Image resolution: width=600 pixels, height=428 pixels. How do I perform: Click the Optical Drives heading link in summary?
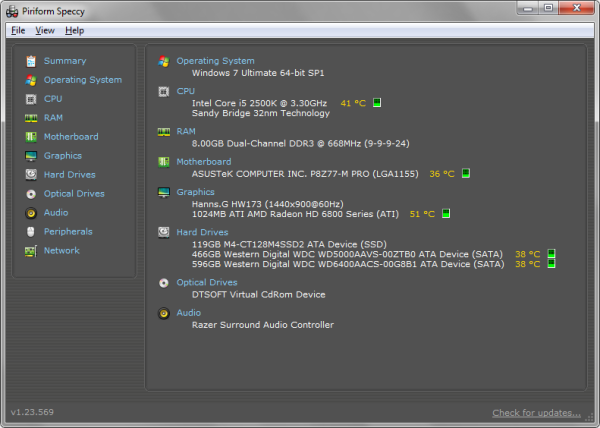pyautogui.click(x=207, y=283)
